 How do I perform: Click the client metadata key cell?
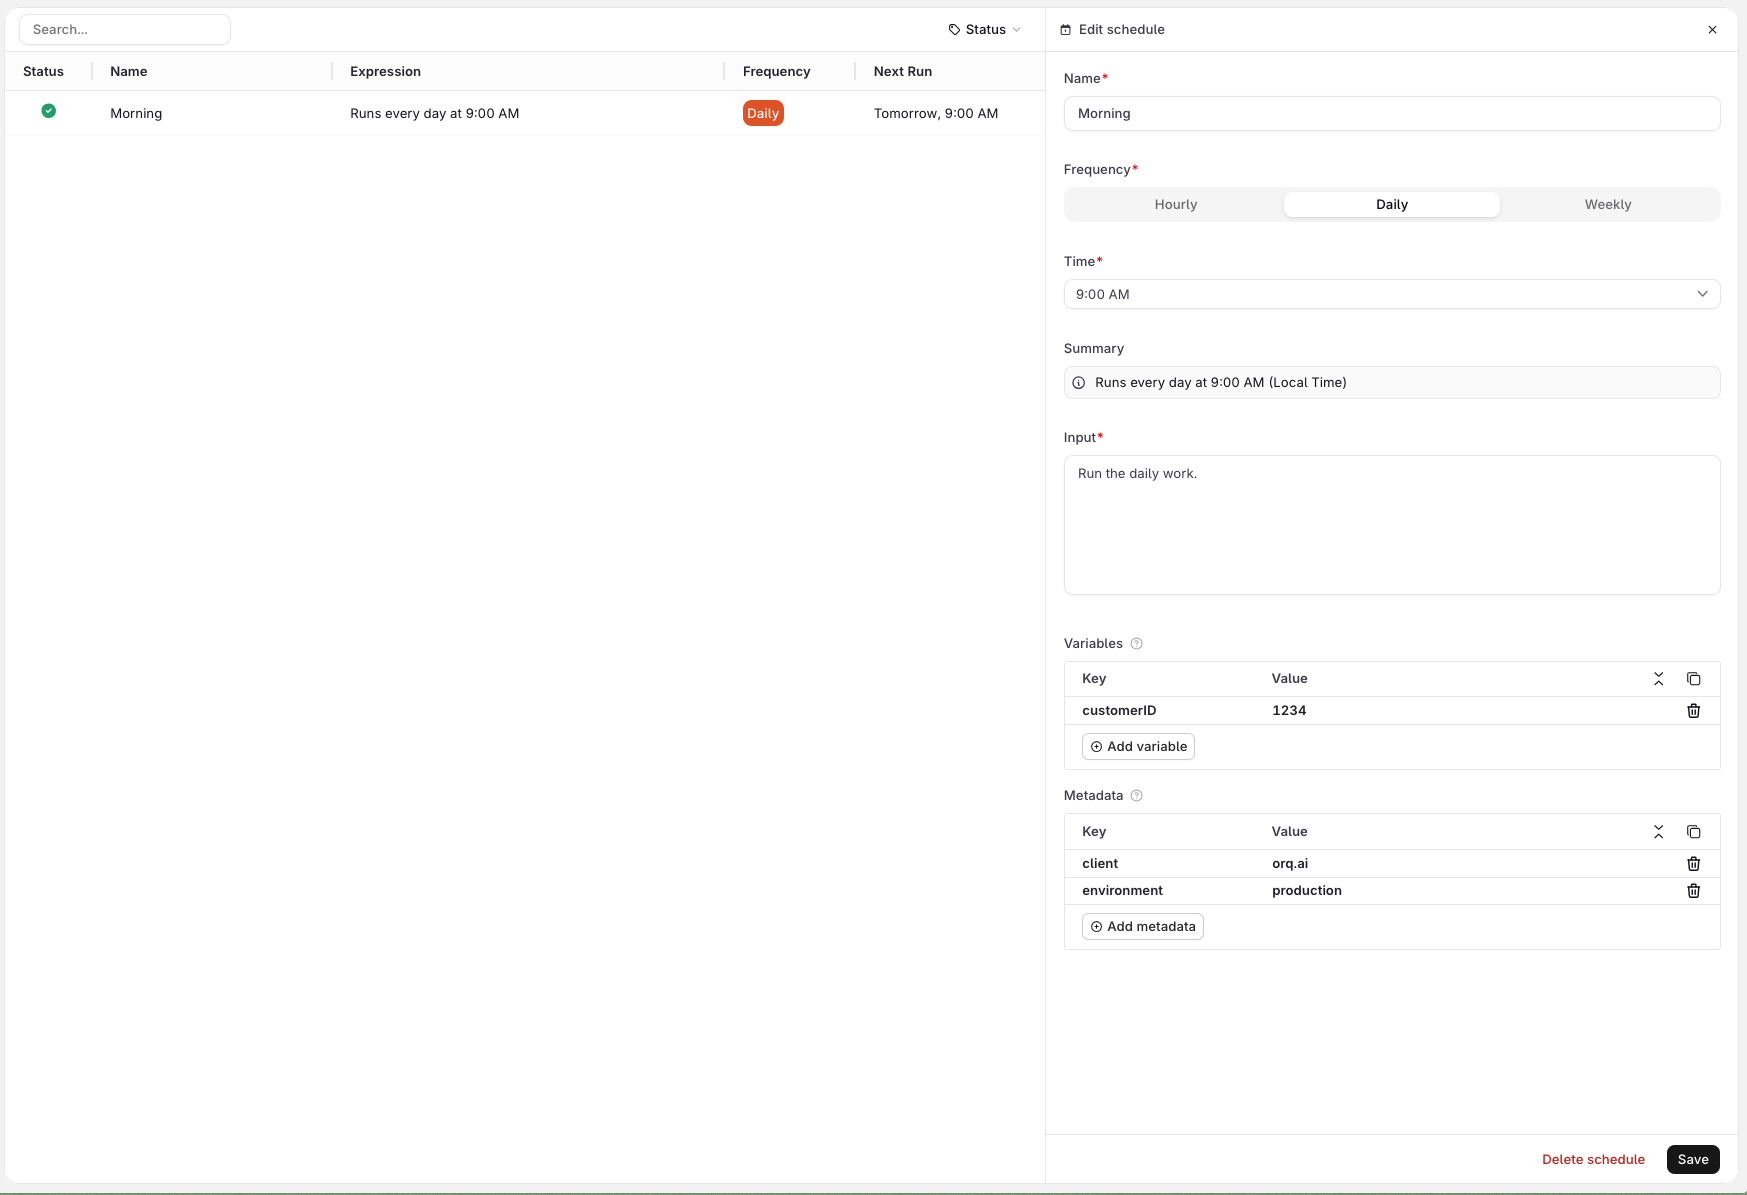1100,864
